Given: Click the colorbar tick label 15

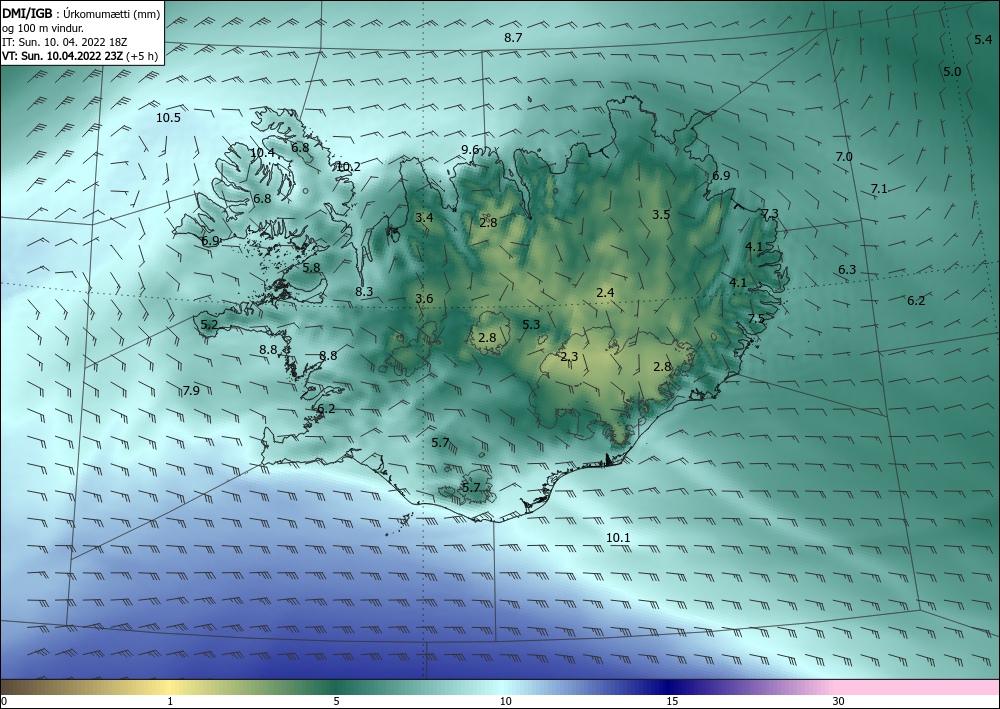Looking at the screenshot, I should click(x=672, y=701).
